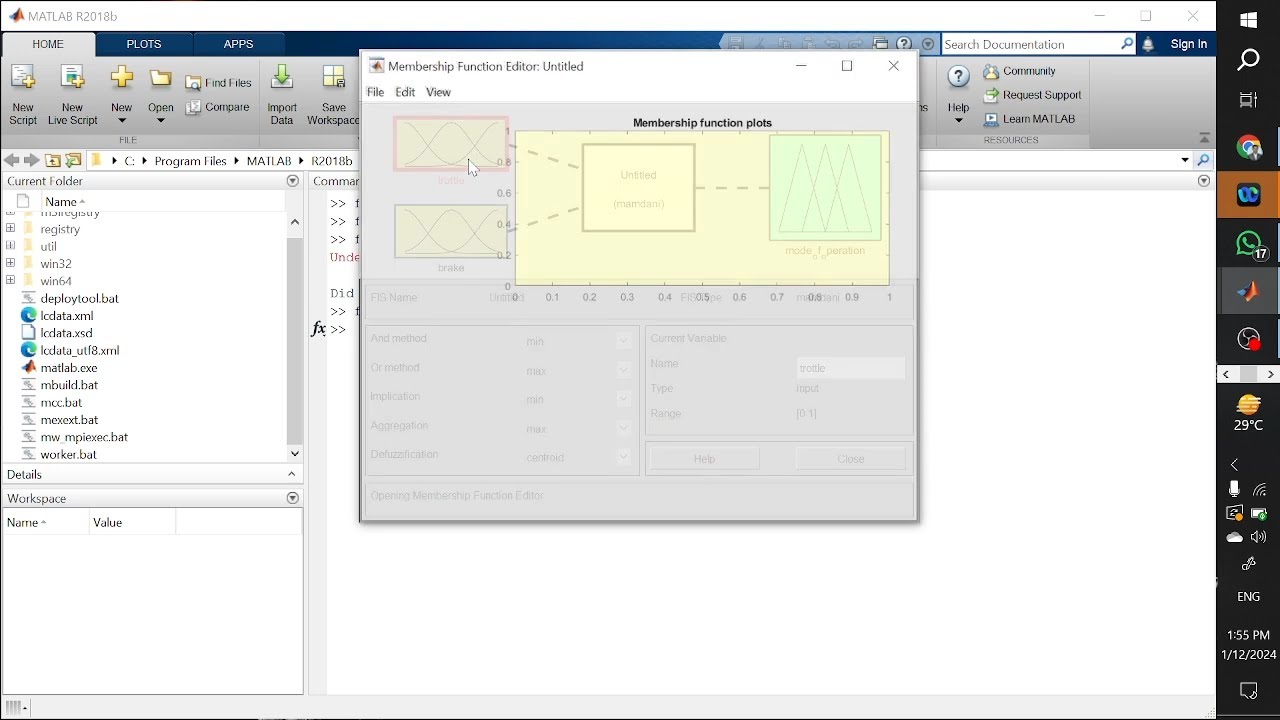This screenshot has width=1280, height=720.
Task: Click Learn MATLAB
Action: point(1030,119)
